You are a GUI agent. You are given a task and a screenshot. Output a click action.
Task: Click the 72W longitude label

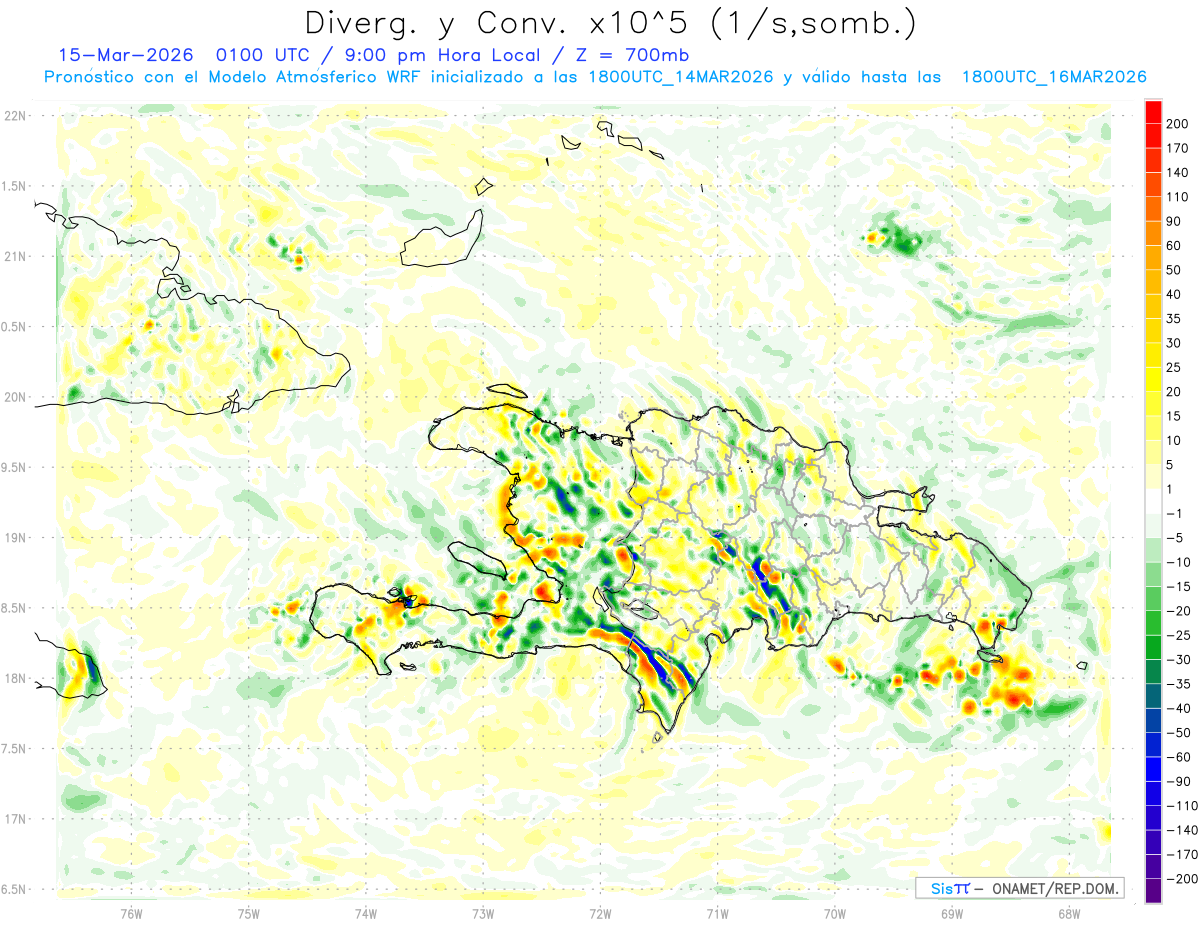point(600,913)
